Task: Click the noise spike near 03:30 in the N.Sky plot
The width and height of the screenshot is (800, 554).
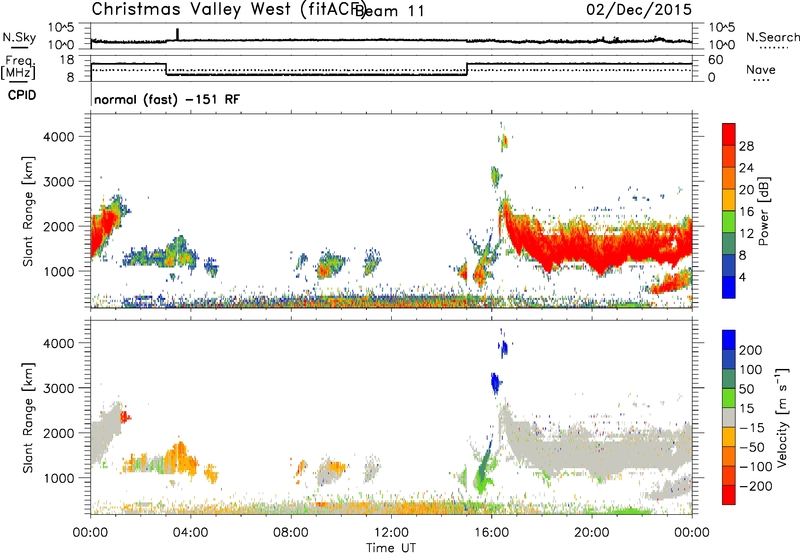Action: pos(178,34)
